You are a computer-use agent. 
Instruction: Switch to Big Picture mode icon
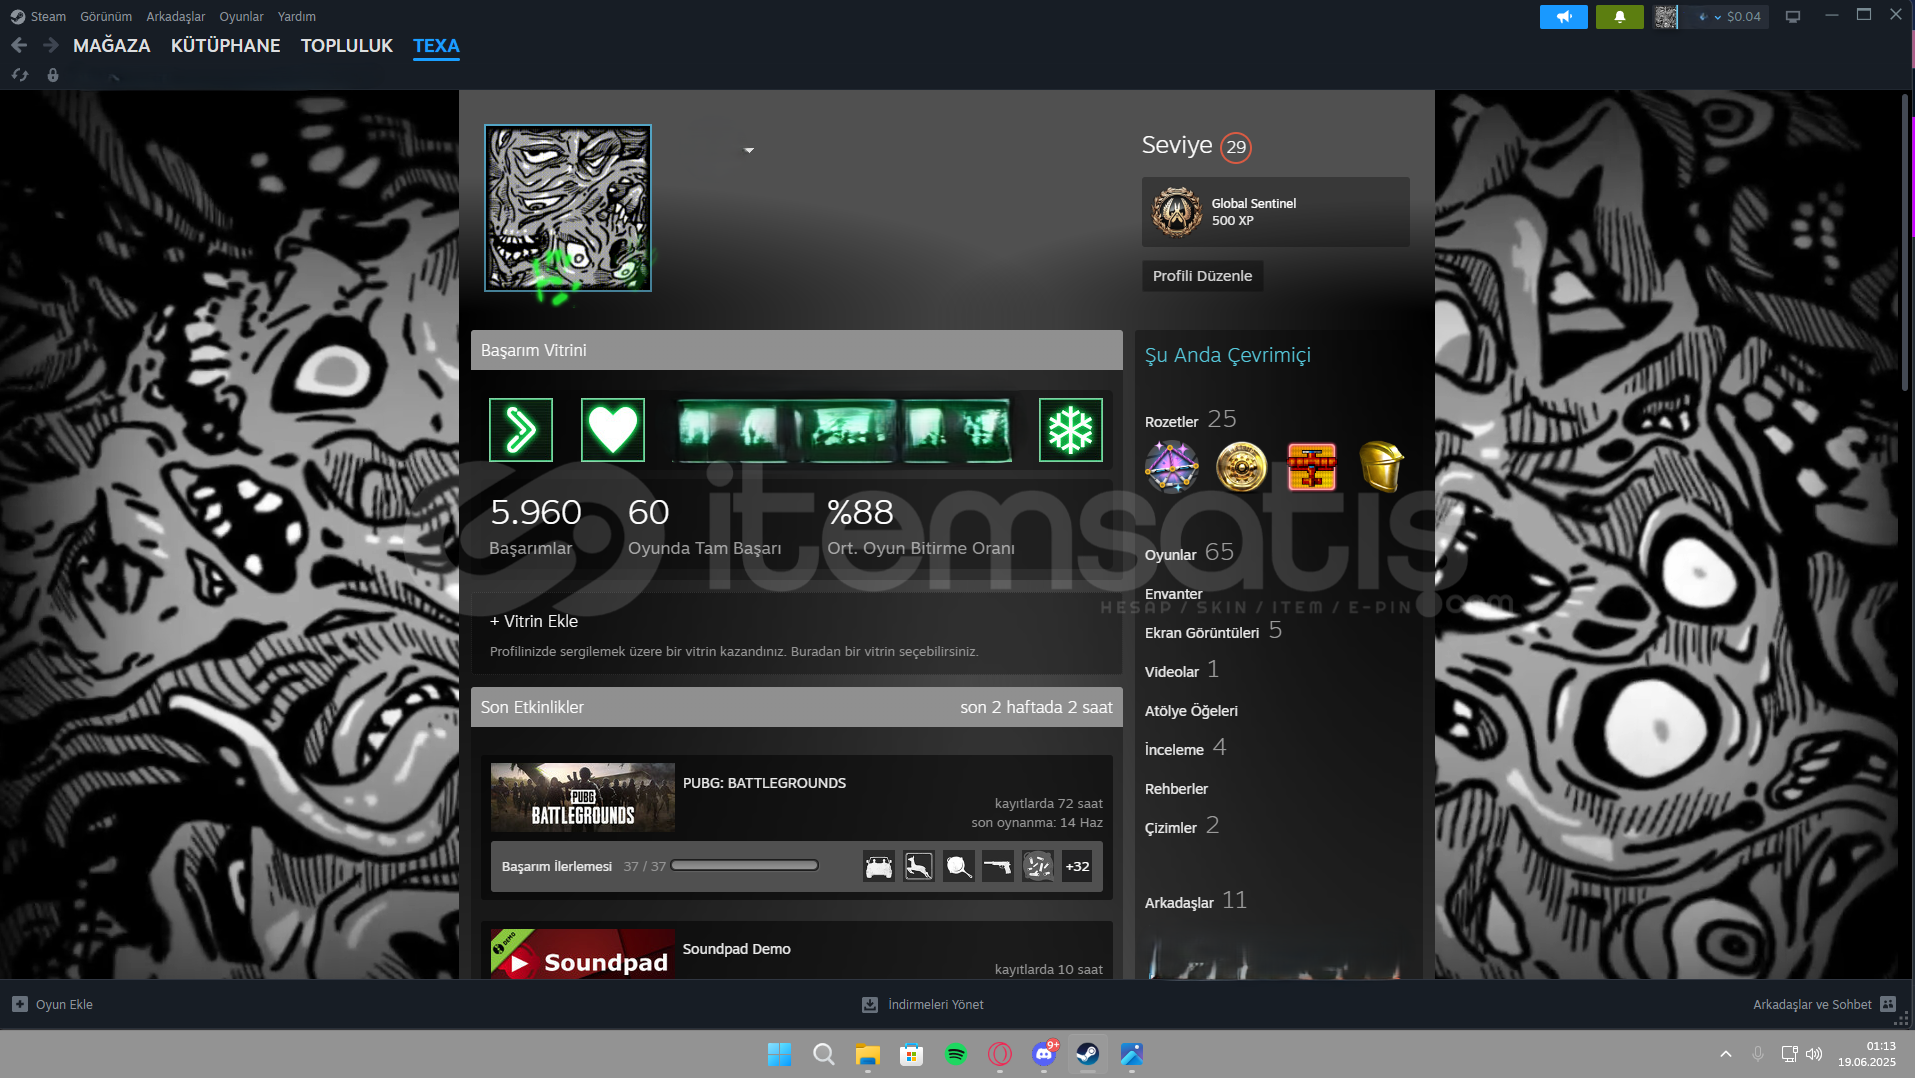1792,16
